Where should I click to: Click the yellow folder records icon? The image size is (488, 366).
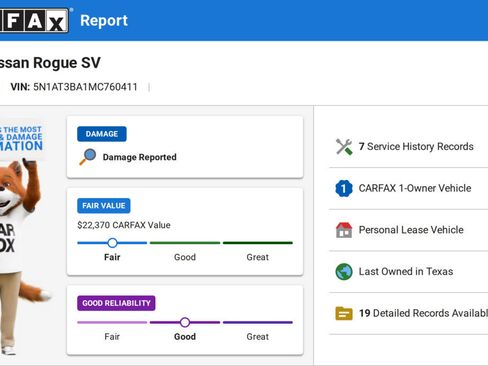point(344,313)
